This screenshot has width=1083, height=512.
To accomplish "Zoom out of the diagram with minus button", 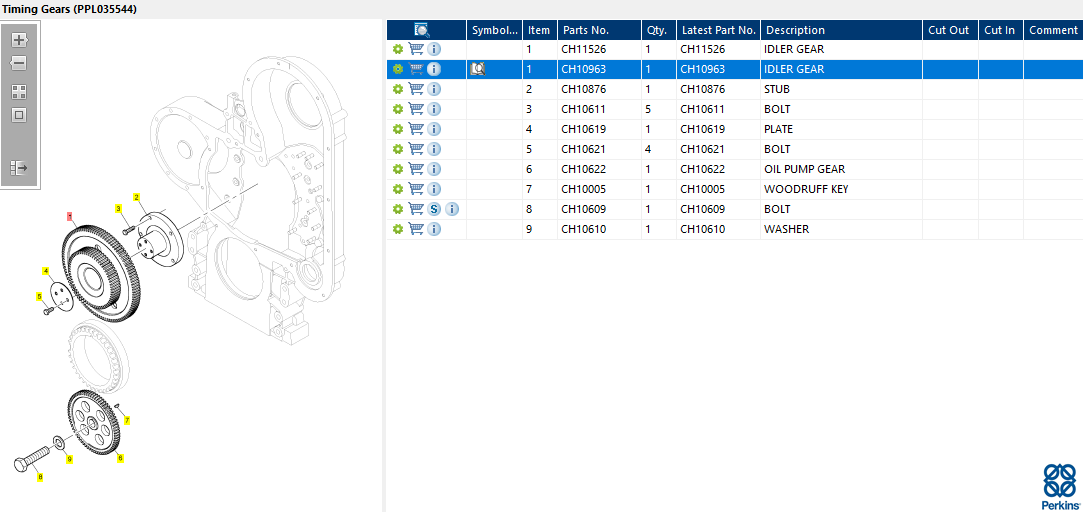I will click(x=19, y=63).
